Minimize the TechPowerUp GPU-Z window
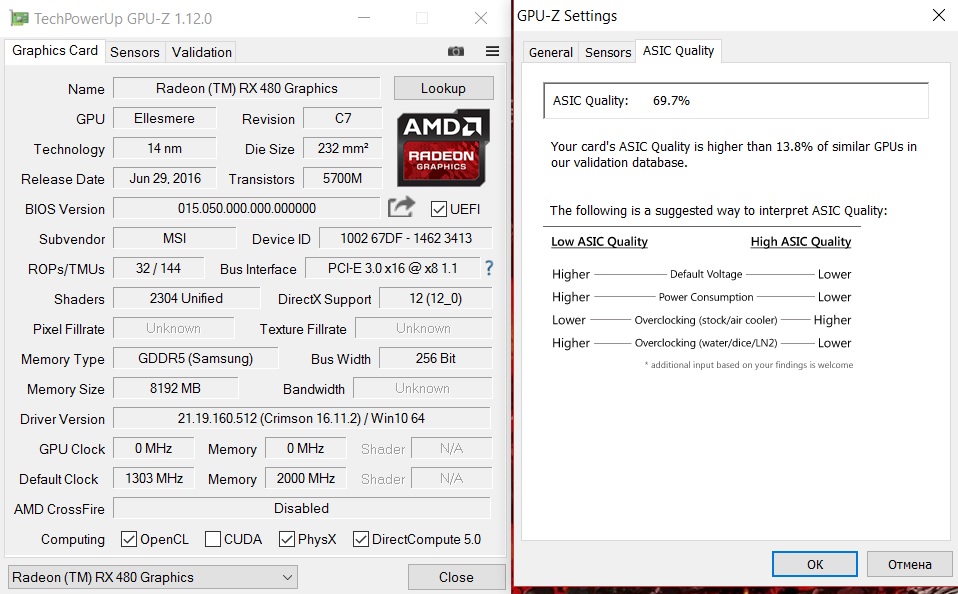Viewport: 958px width, 594px height. pyautogui.click(x=364, y=18)
